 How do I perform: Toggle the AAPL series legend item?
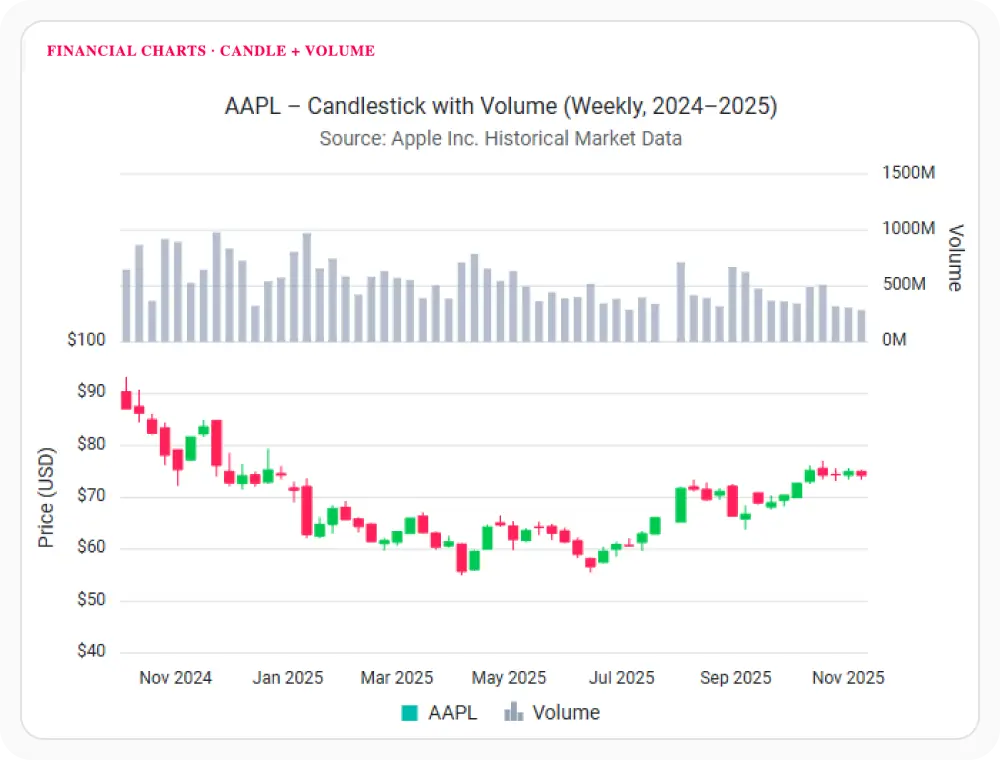[439, 712]
